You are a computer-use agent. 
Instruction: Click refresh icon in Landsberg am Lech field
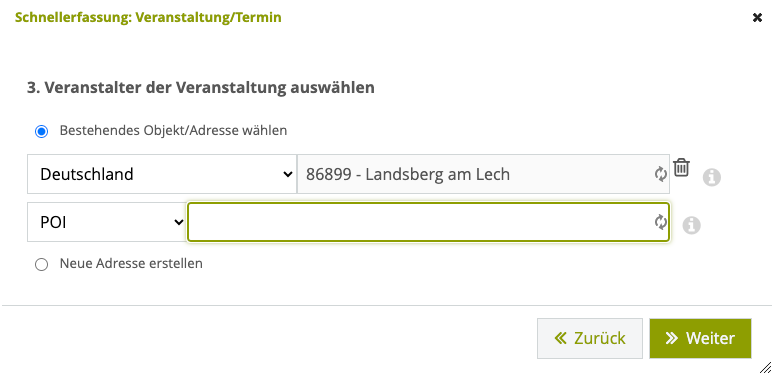[660, 174]
